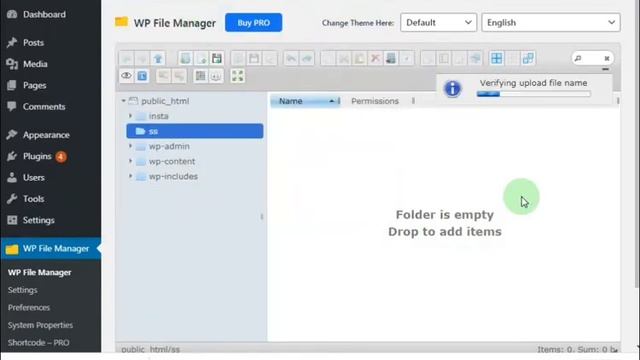Viewport: 640px width, 360px height.
Task: Click the view mode grid icon in second row
Action: click(x=200, y=76)
